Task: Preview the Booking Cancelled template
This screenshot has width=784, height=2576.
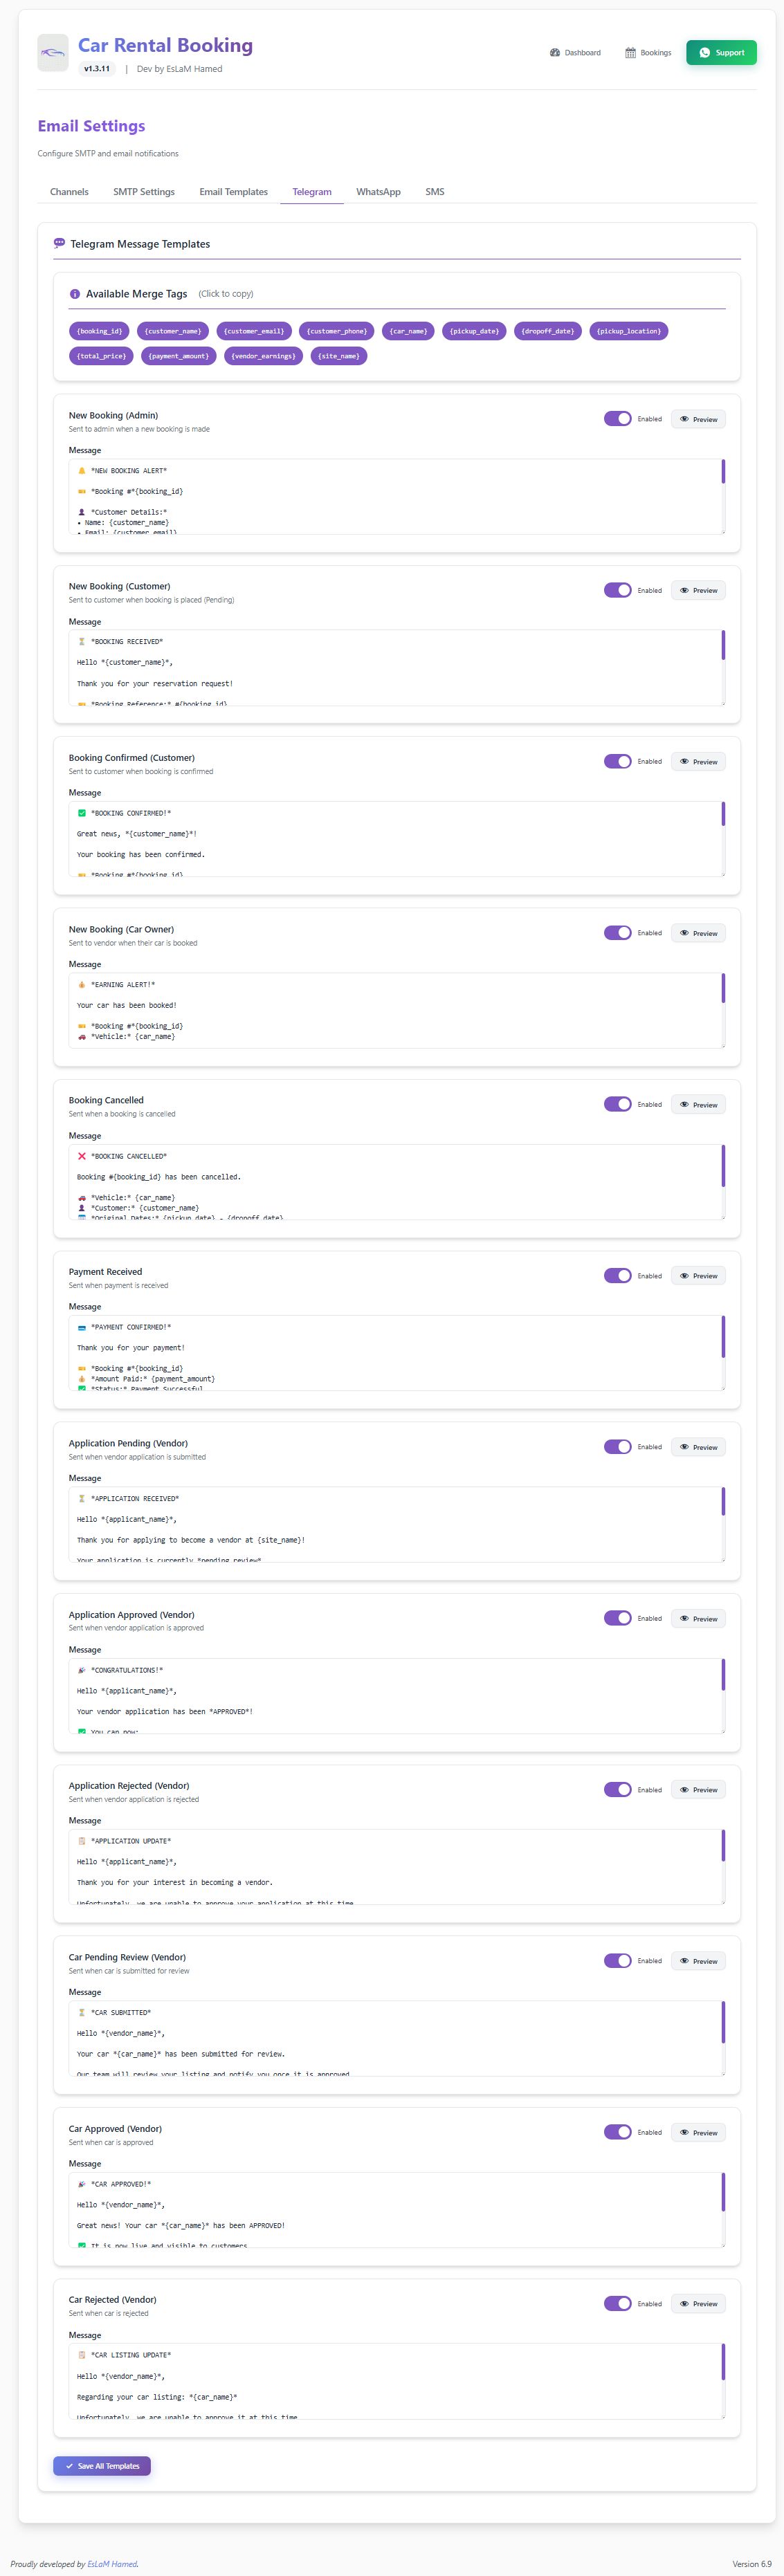Action: (x=698, y=1105)
